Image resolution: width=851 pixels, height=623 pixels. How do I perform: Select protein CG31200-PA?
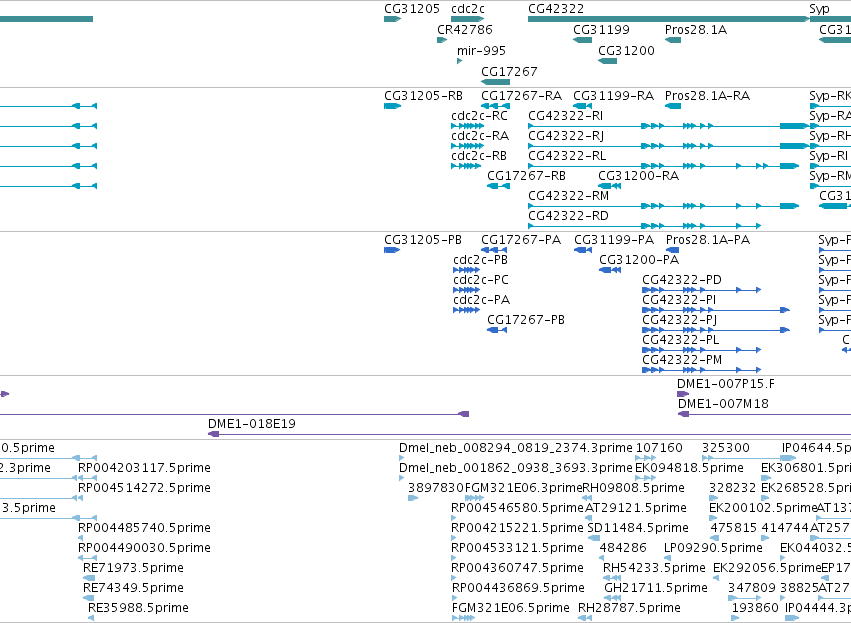tap(639, 260)
